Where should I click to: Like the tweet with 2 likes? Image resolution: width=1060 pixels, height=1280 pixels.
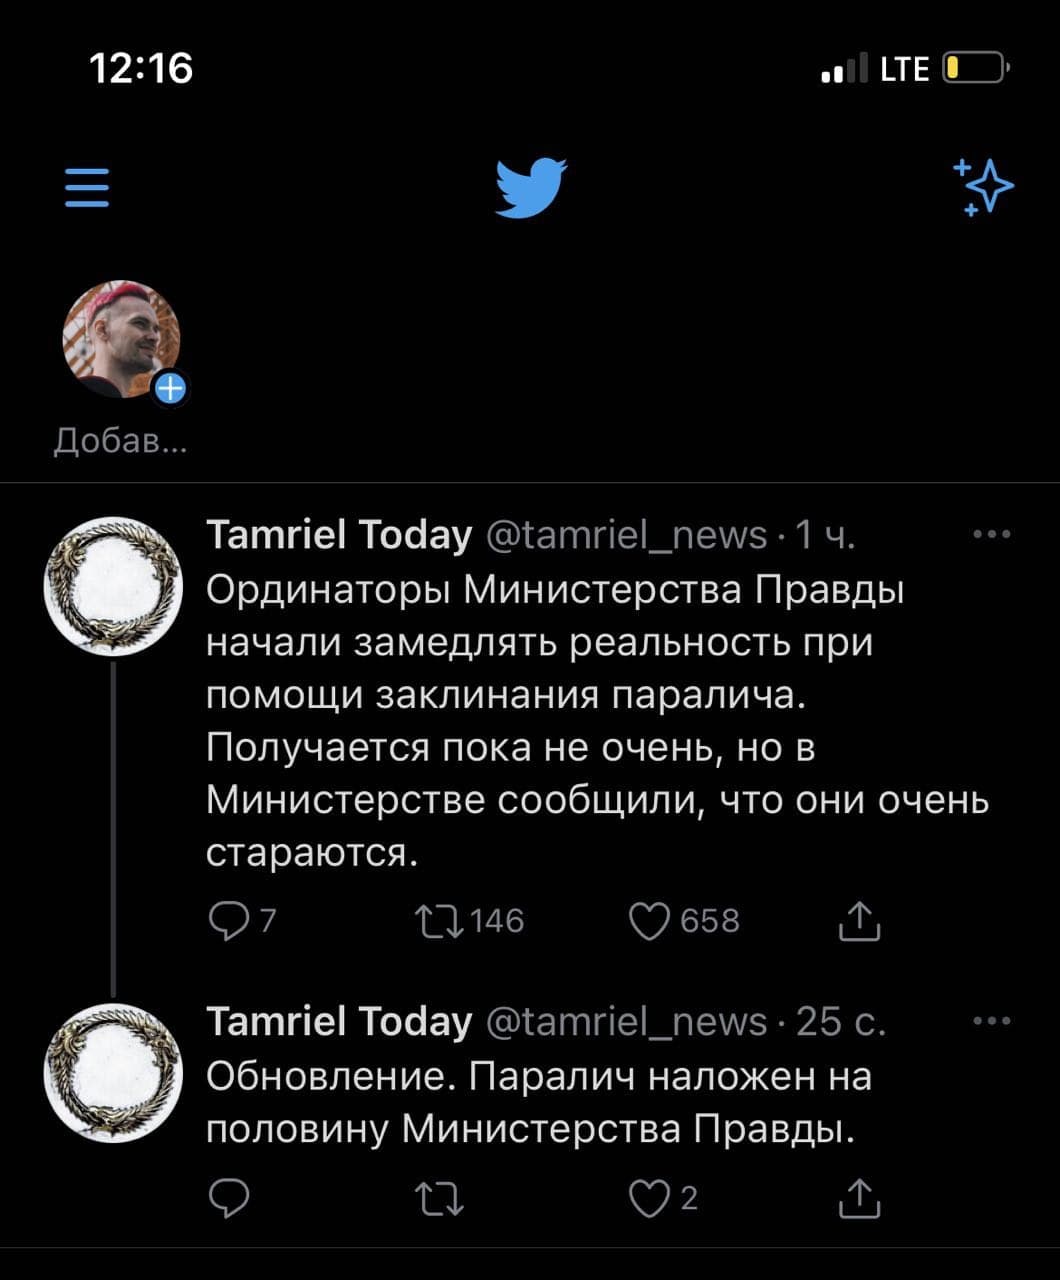[x=649, y=1197]
